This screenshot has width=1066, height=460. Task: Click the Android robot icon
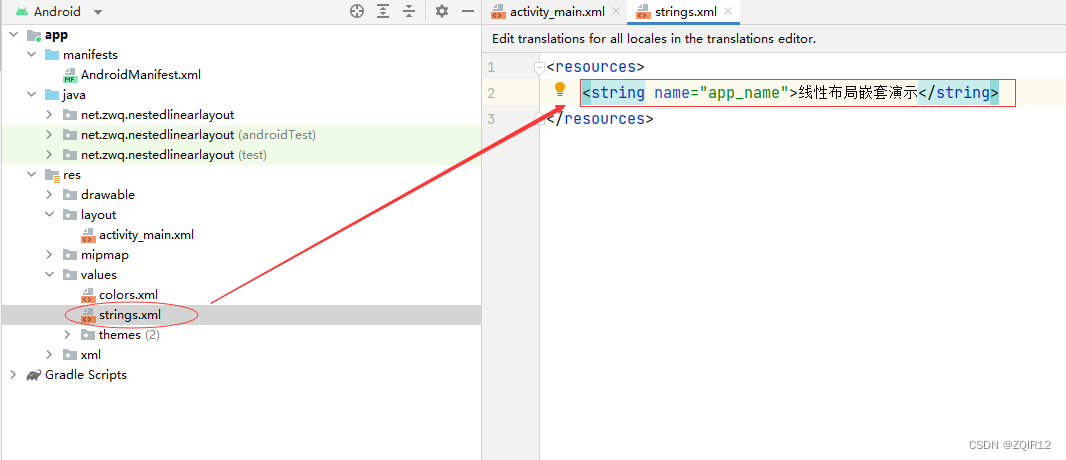tap(22, 12)
